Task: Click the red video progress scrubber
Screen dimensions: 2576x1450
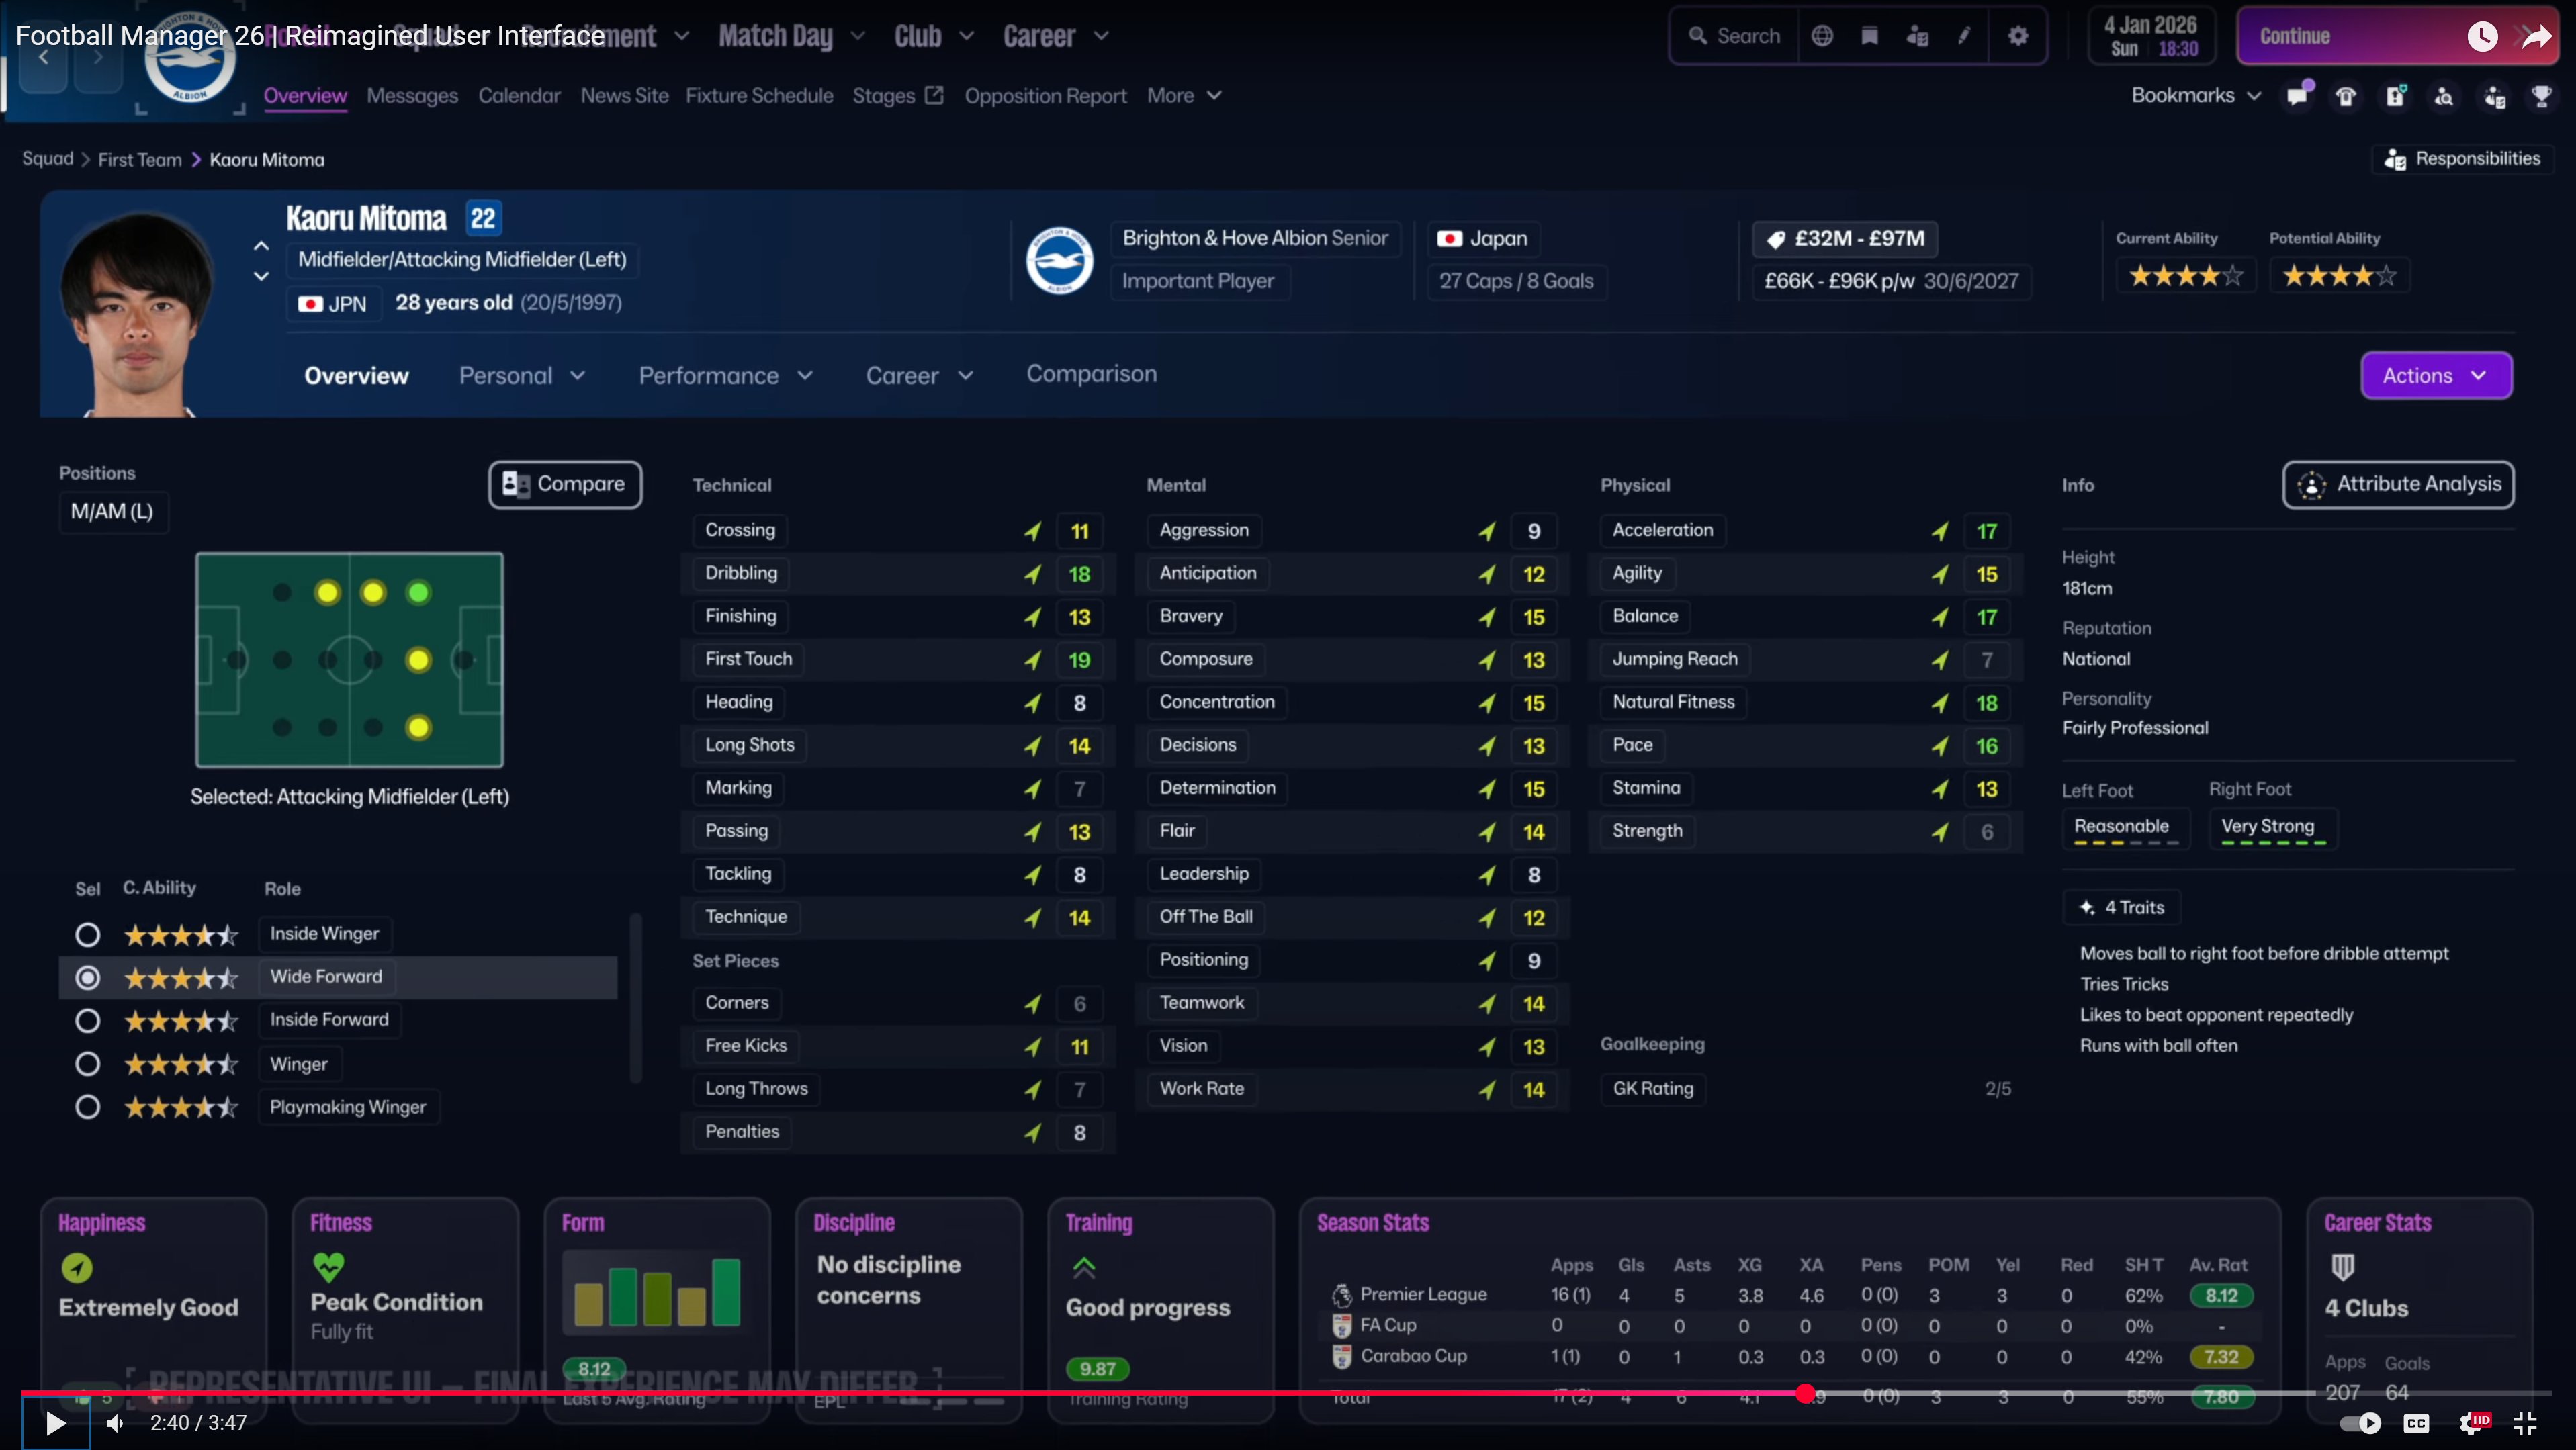Action: 1805,1393
